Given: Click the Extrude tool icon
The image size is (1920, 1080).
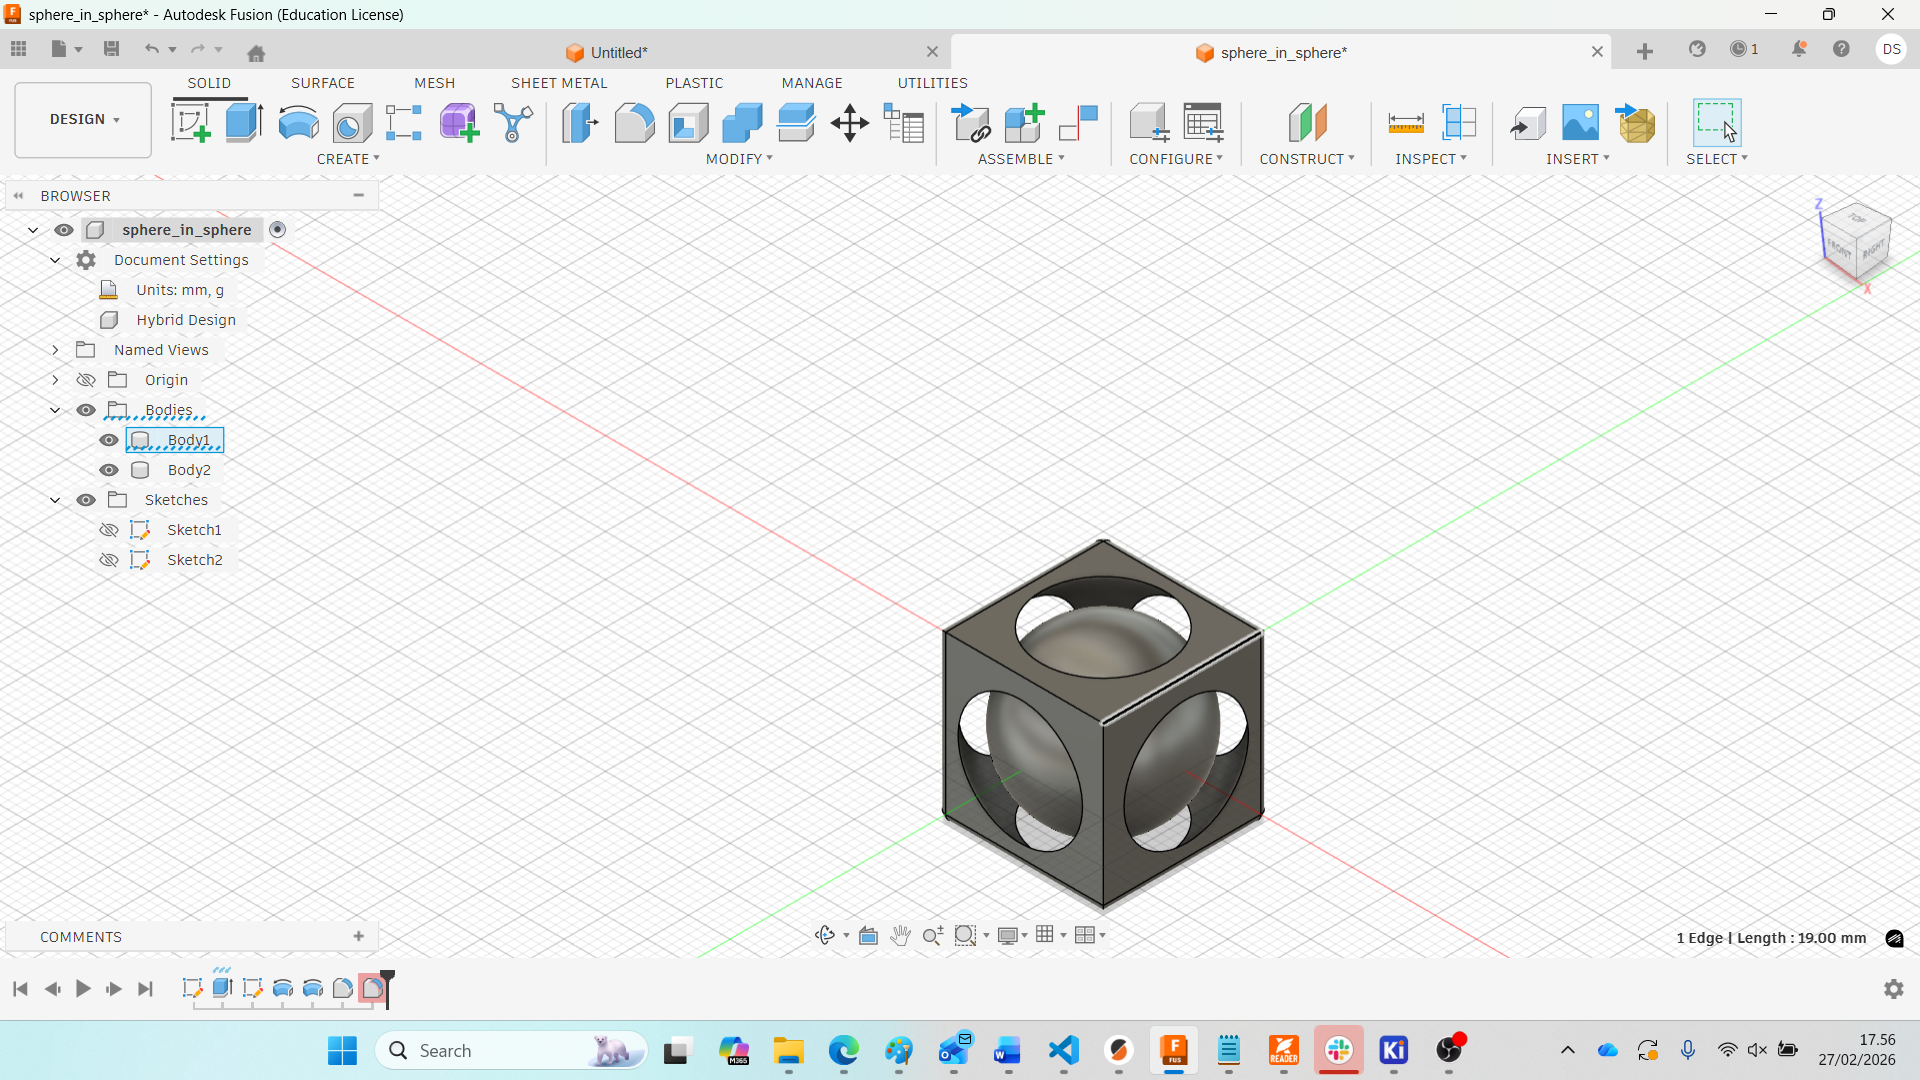Looking at the screenshot, I should tap(244, 123).
